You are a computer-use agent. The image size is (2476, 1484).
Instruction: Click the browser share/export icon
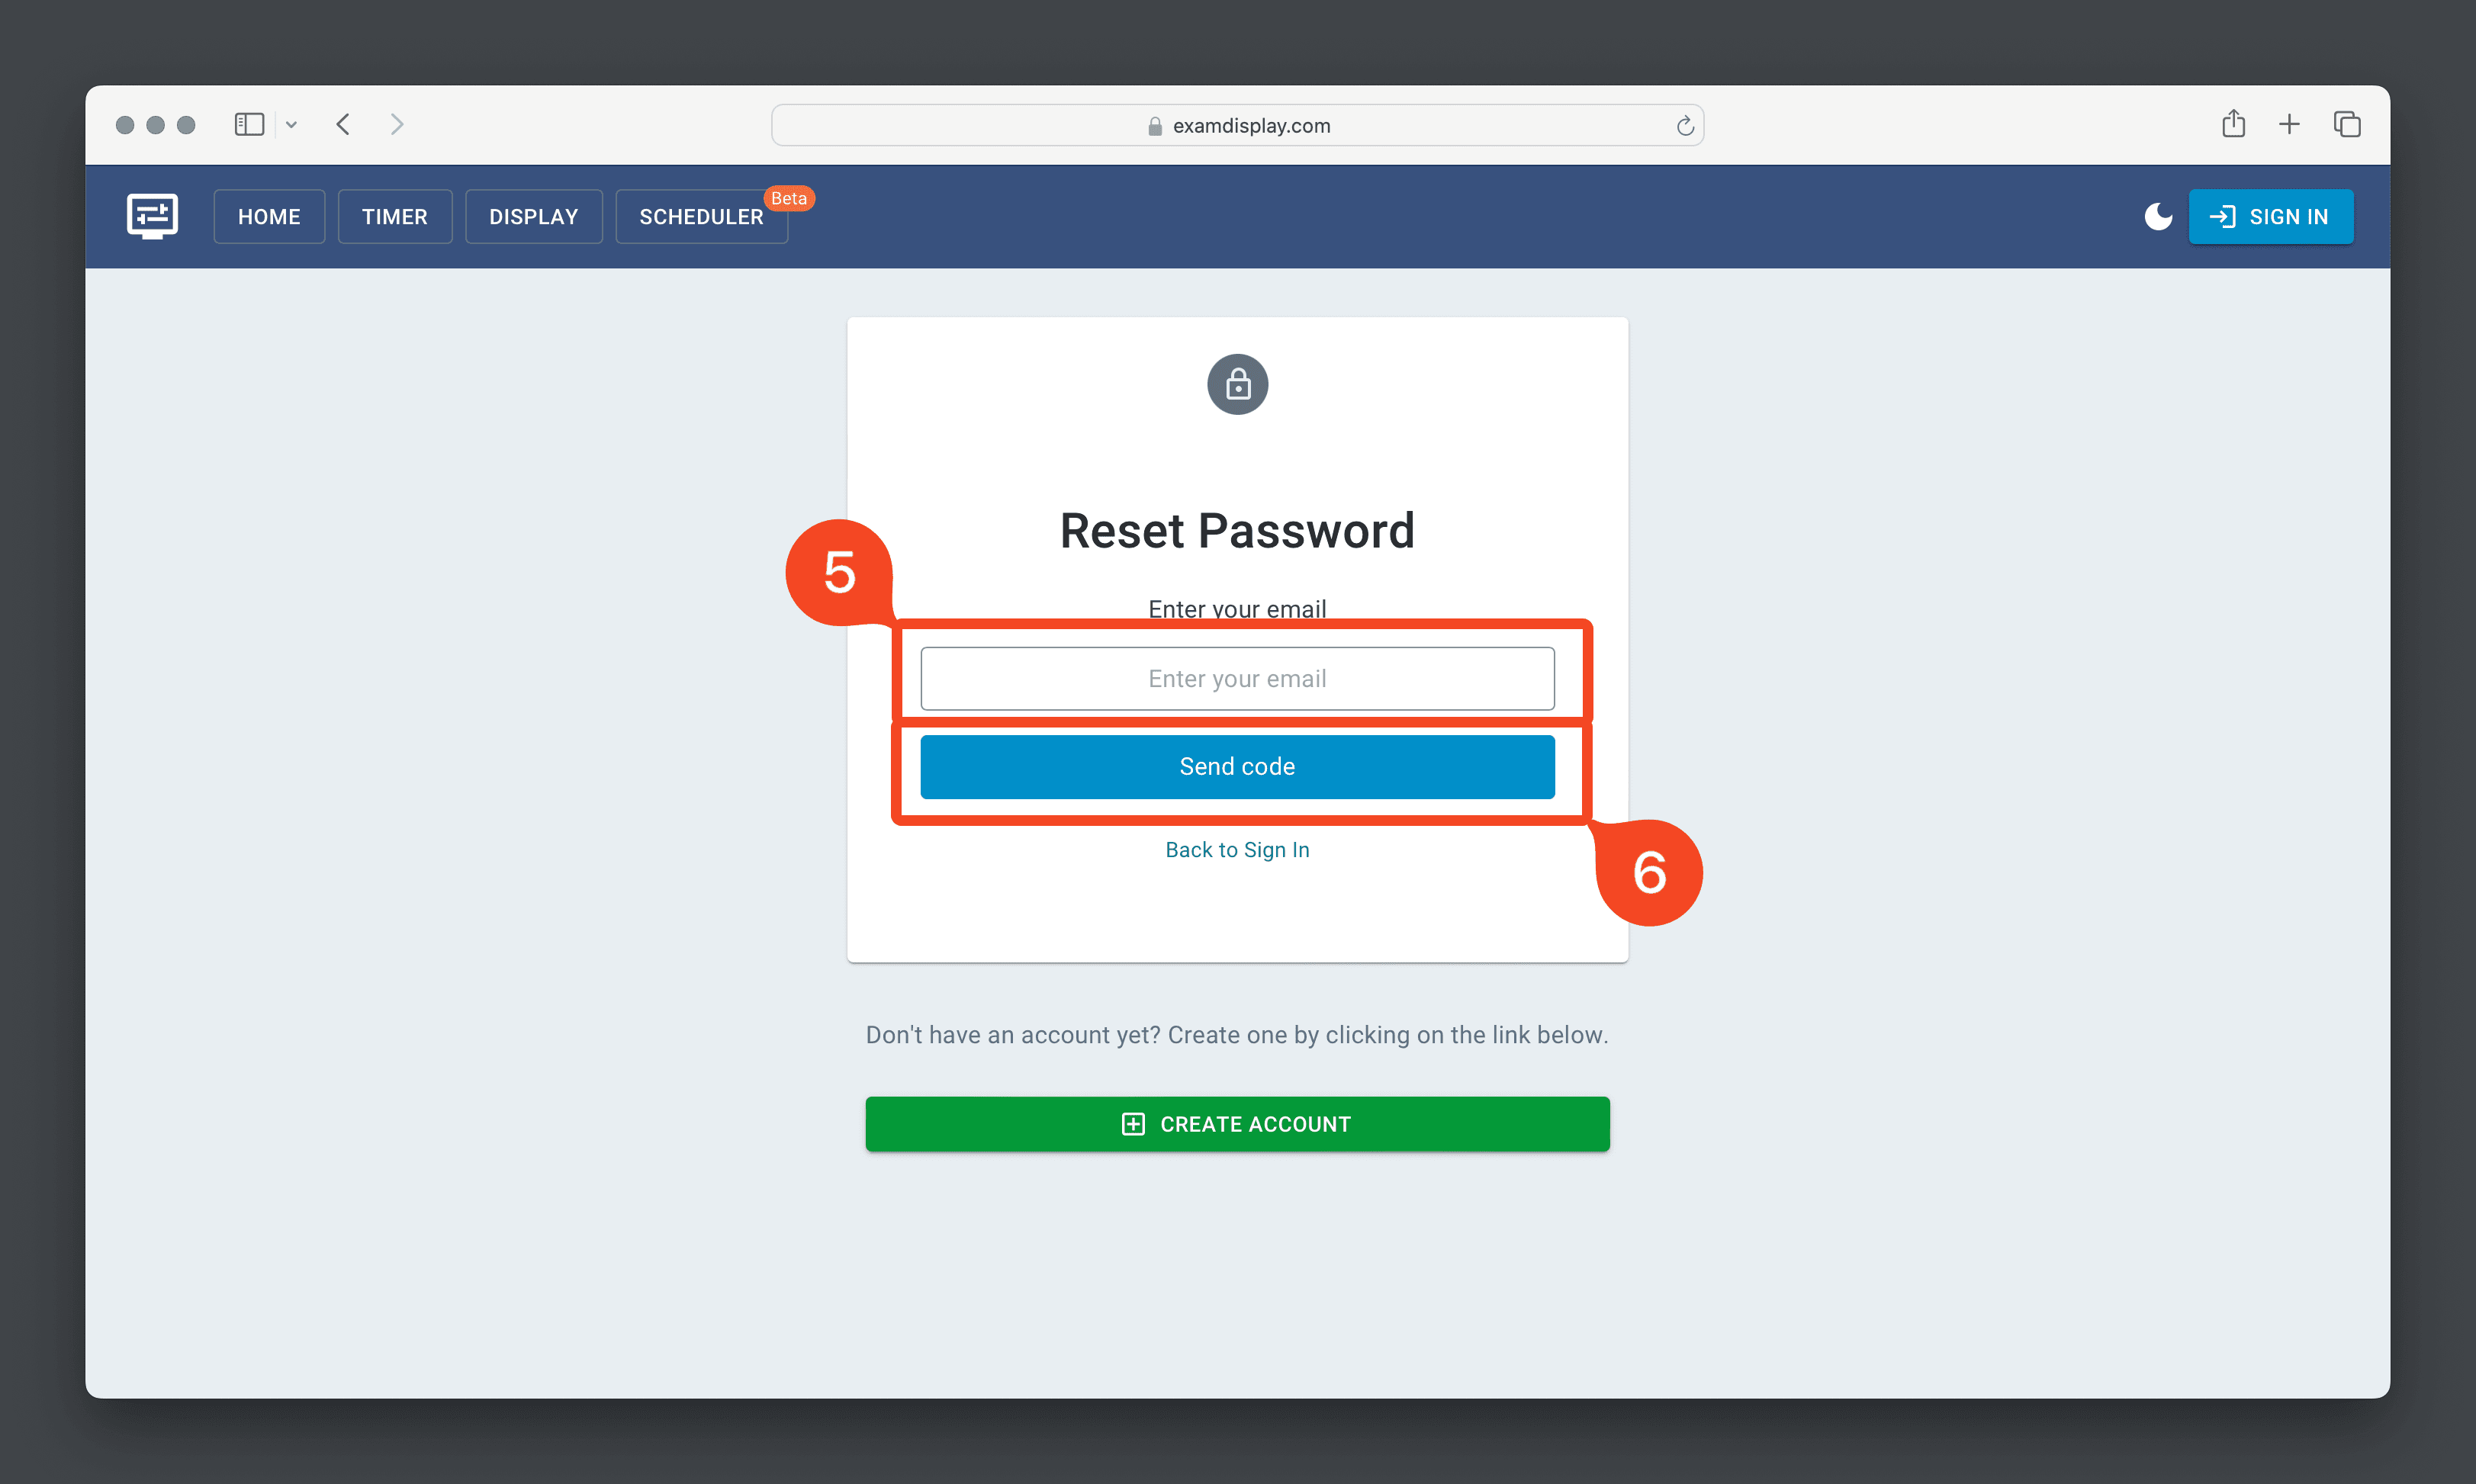[2230, 122]
